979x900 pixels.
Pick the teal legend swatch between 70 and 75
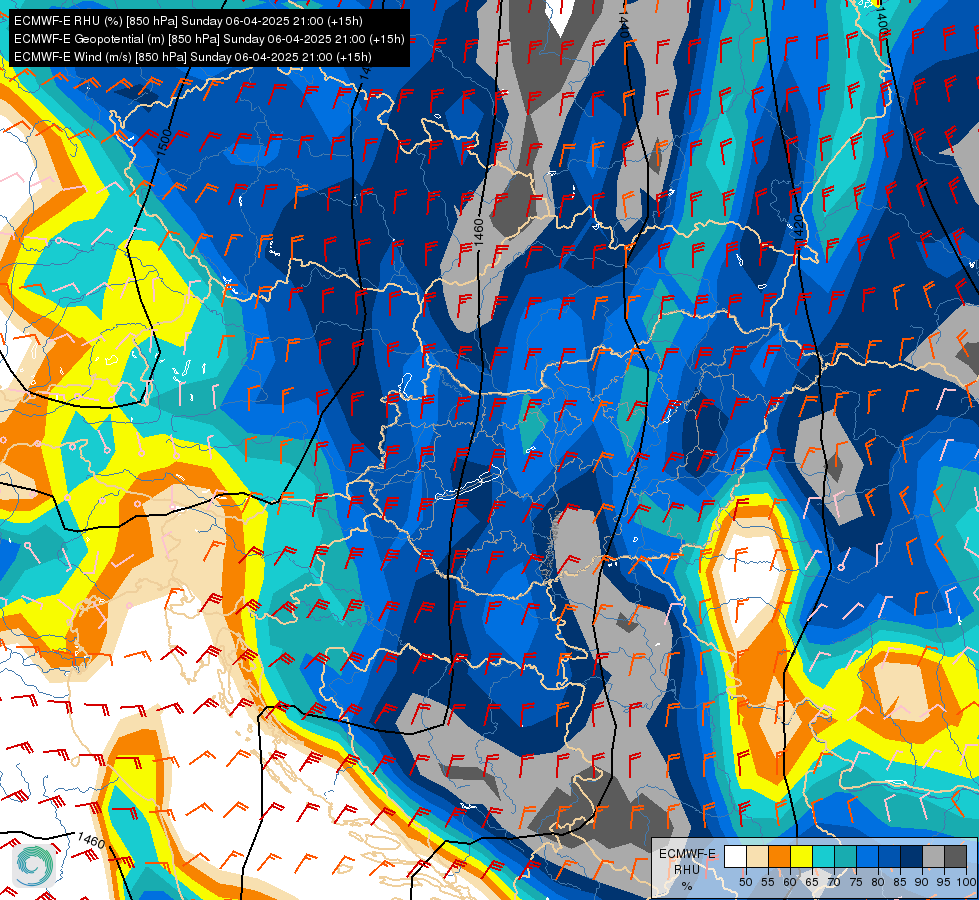(845, 856)
